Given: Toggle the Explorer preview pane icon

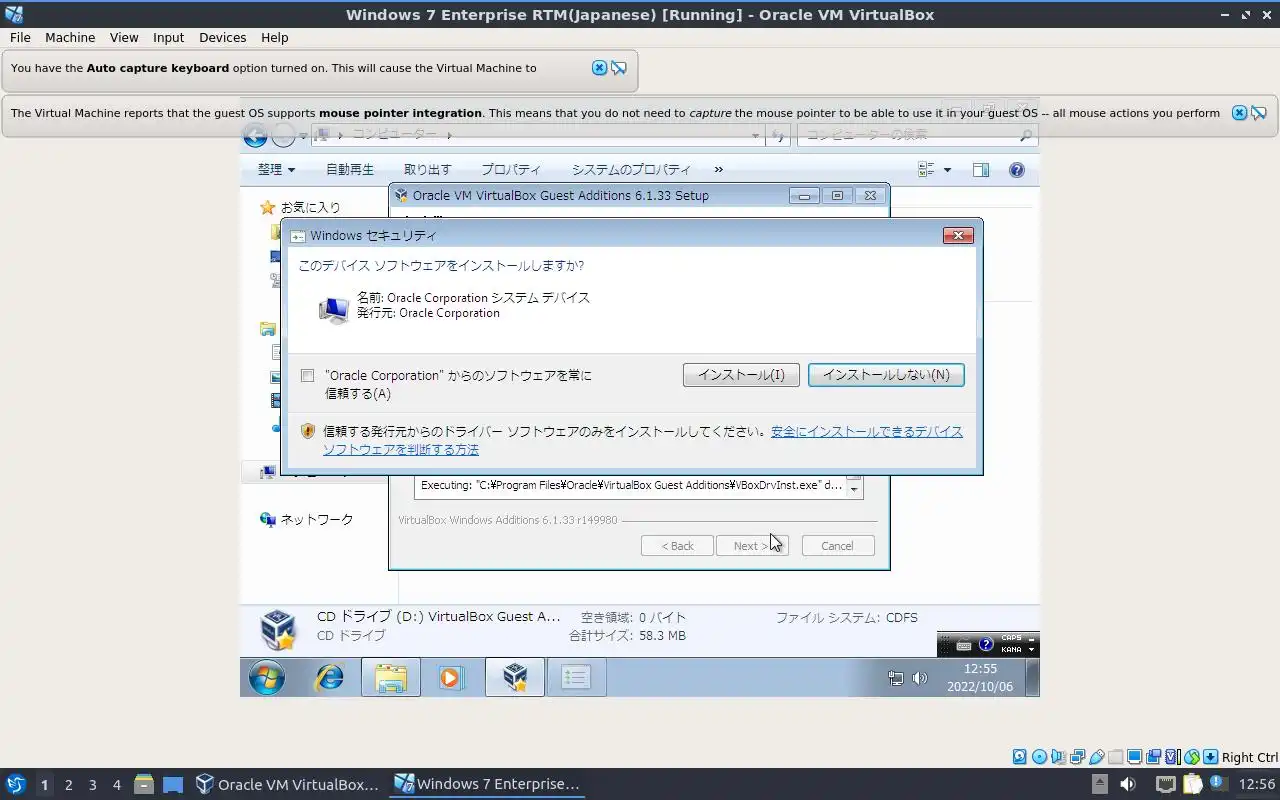Looking at the screenshot, I should point(981,170).
